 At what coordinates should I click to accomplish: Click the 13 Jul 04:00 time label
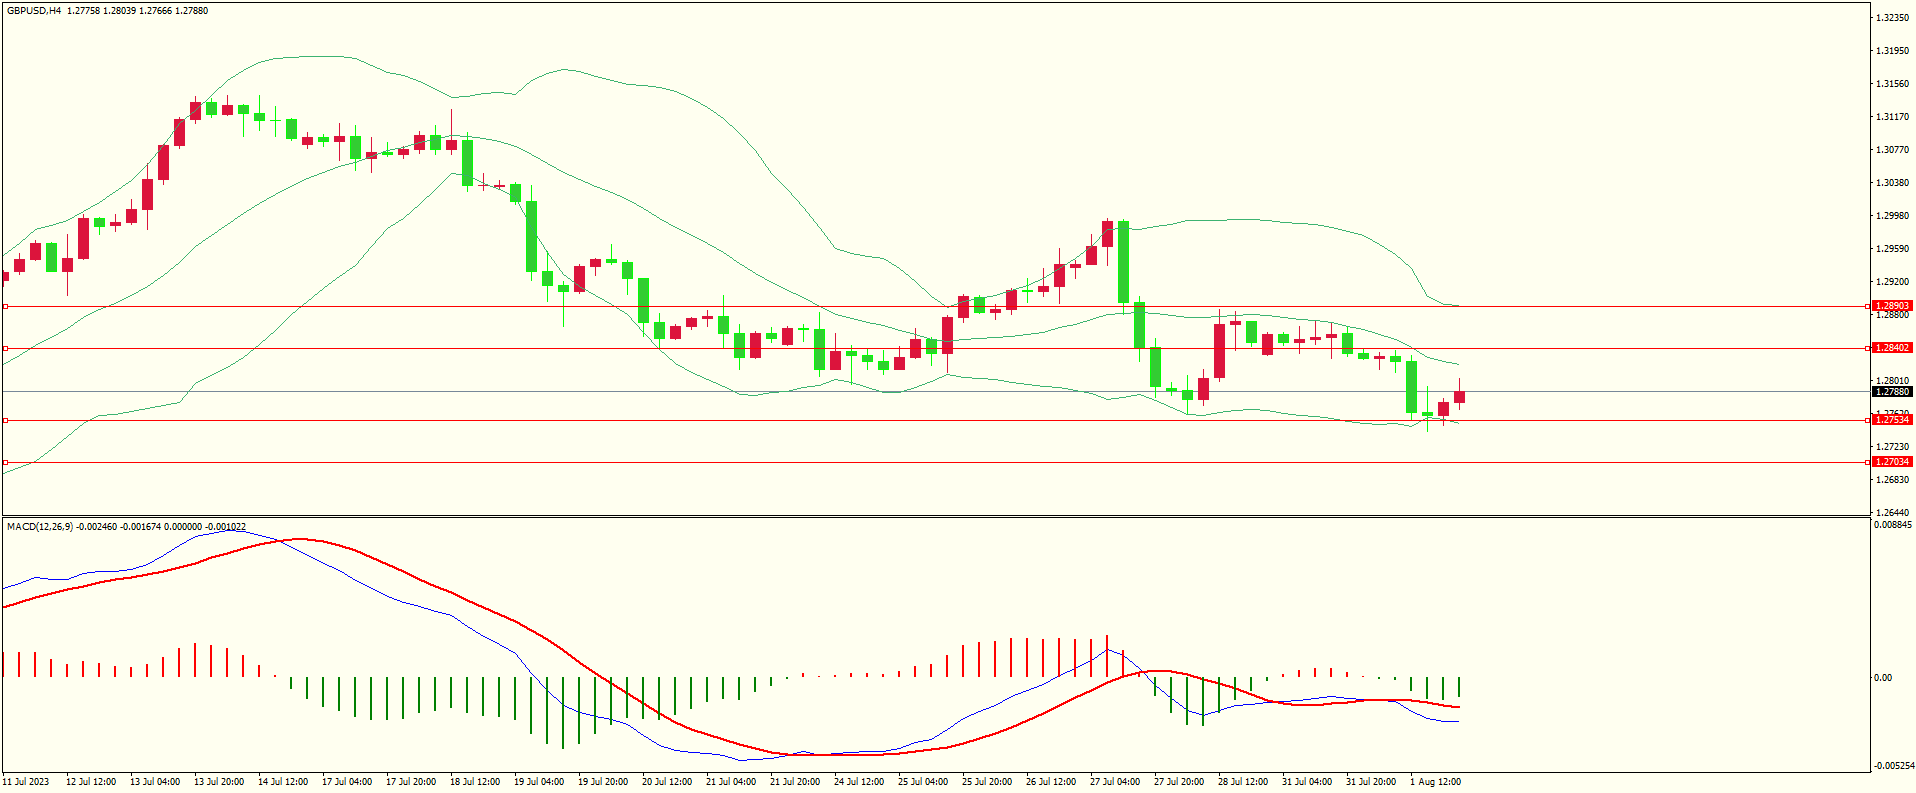[155, 782]
